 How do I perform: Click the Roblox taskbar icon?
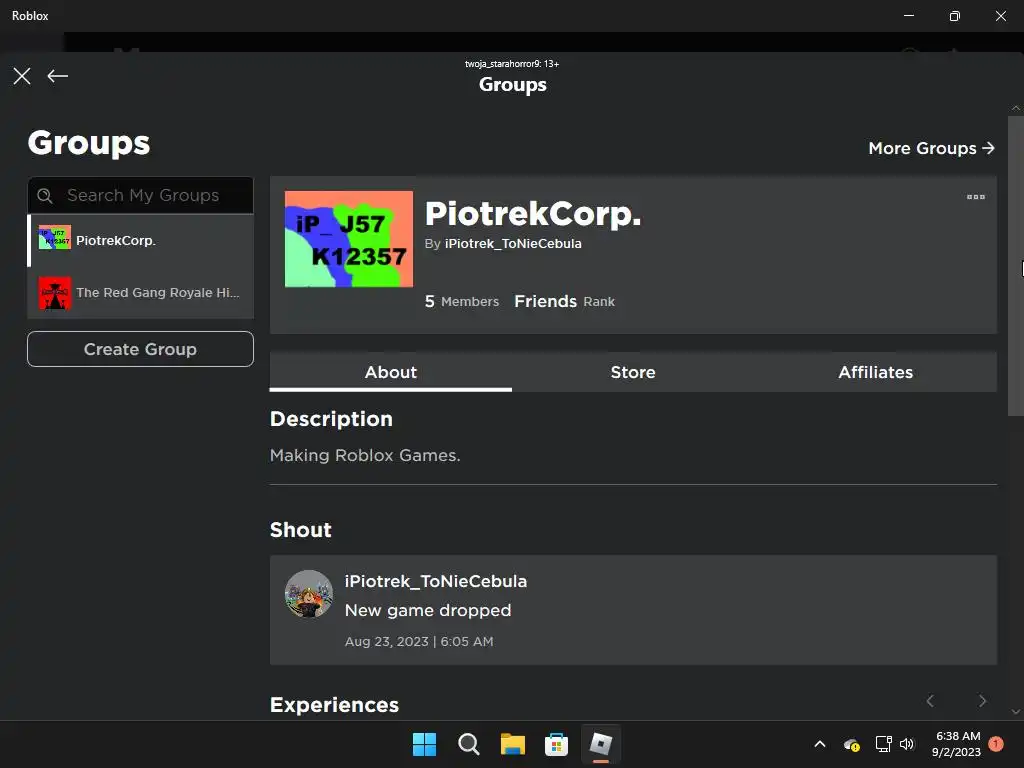click(601, 744)
